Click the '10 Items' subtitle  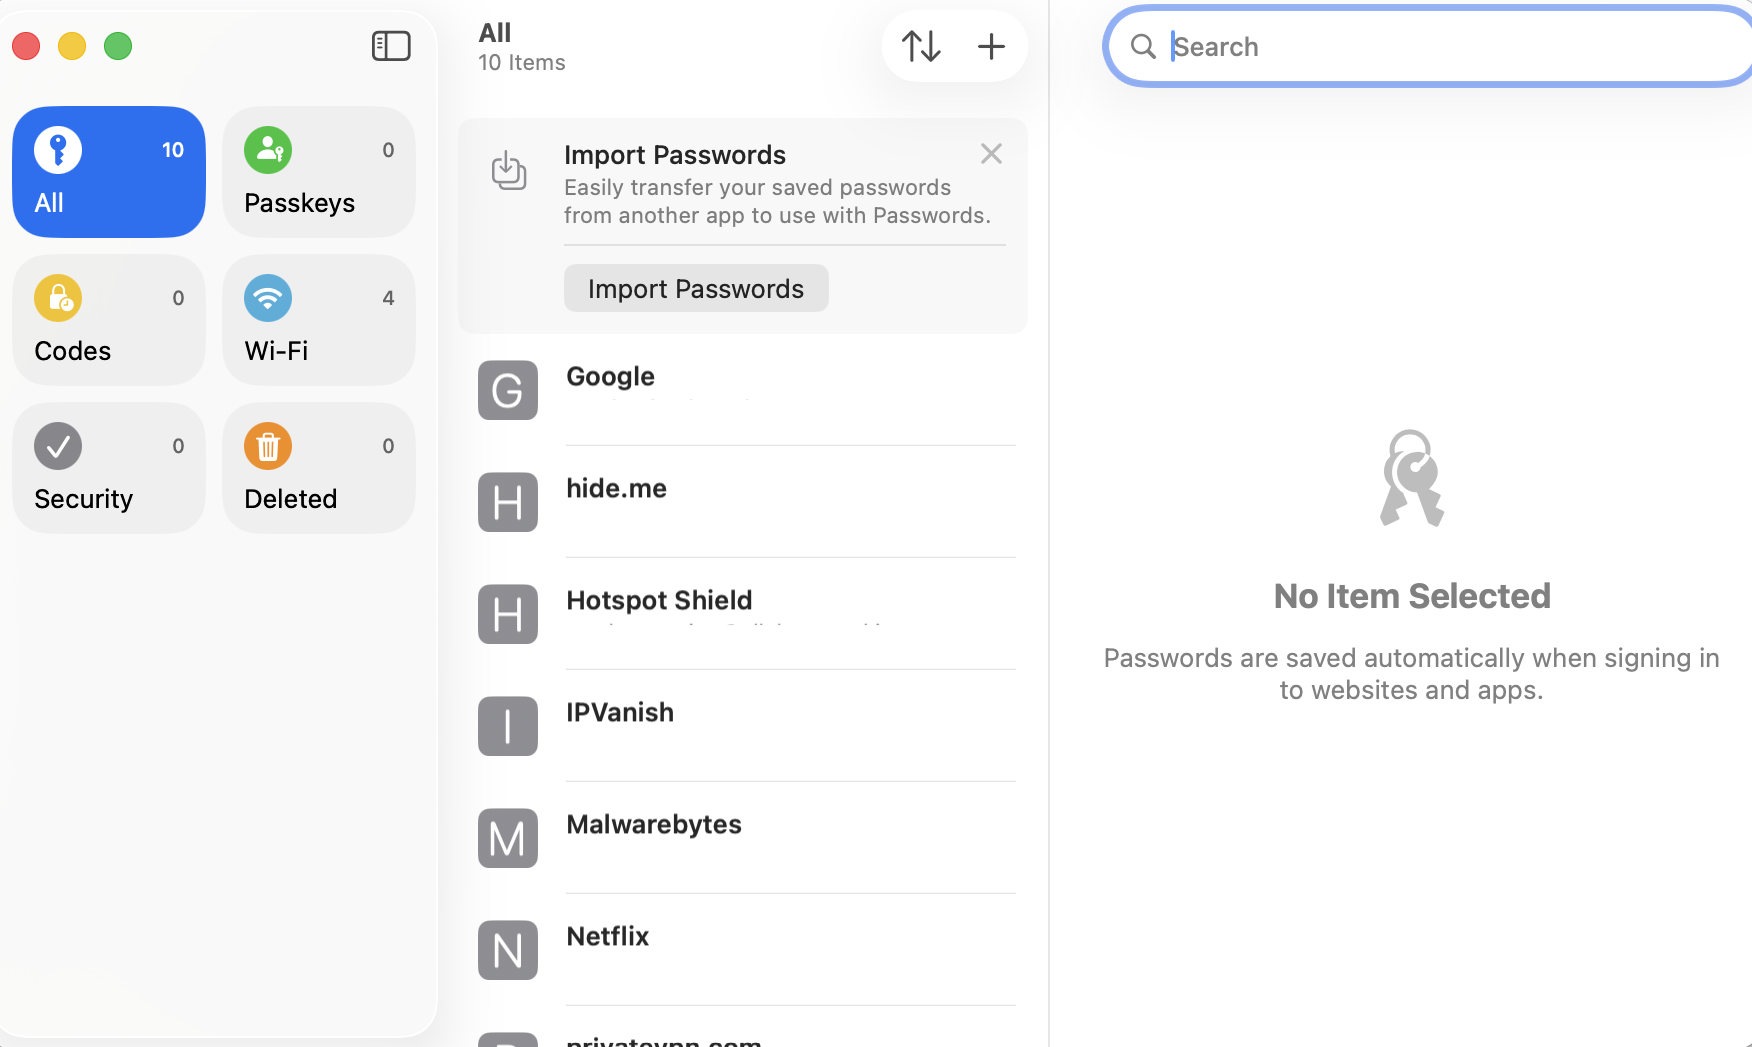pos(522,63)
